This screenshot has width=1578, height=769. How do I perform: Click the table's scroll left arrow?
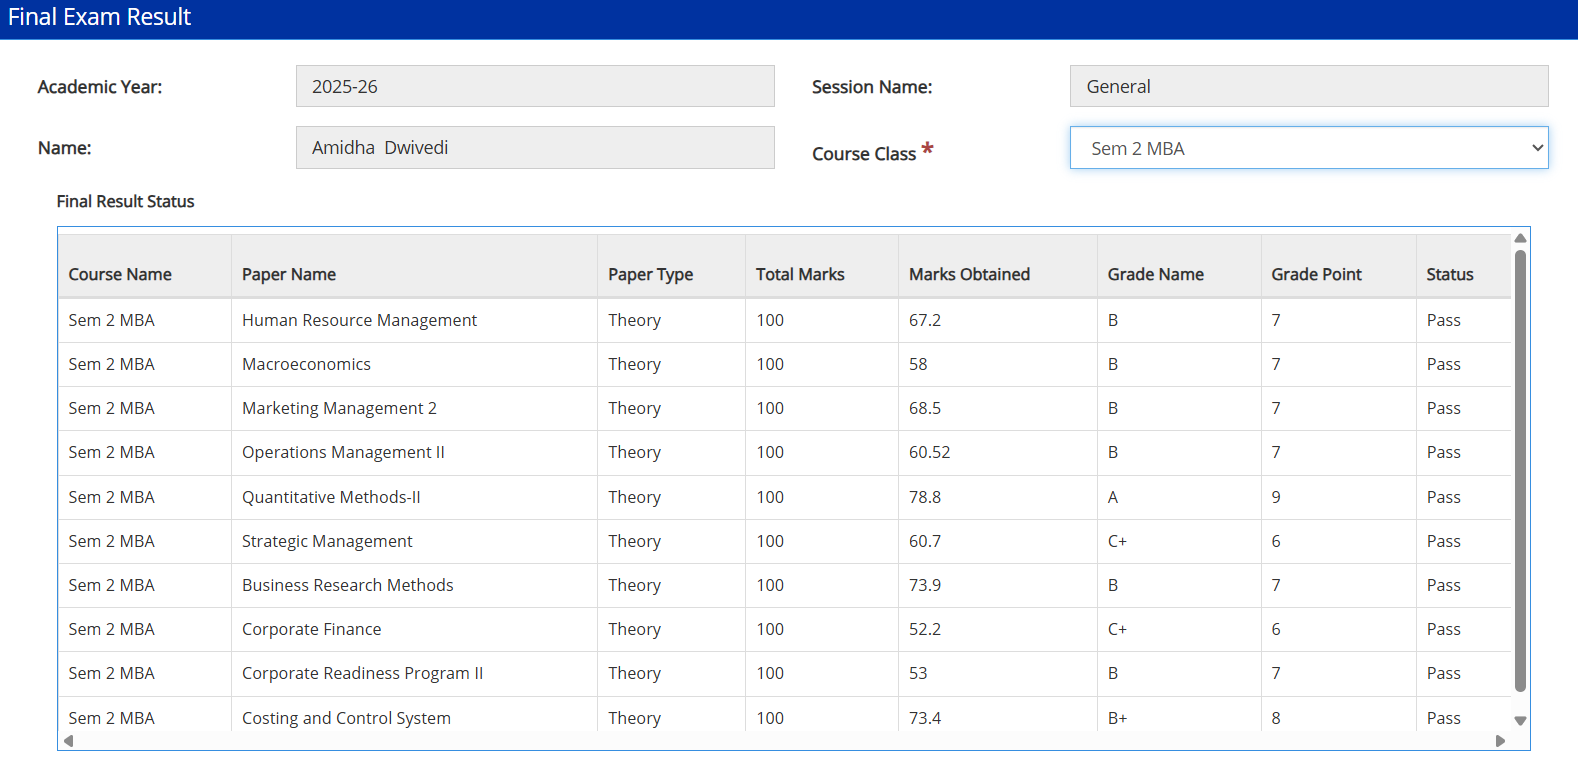(x=68, y=741)
